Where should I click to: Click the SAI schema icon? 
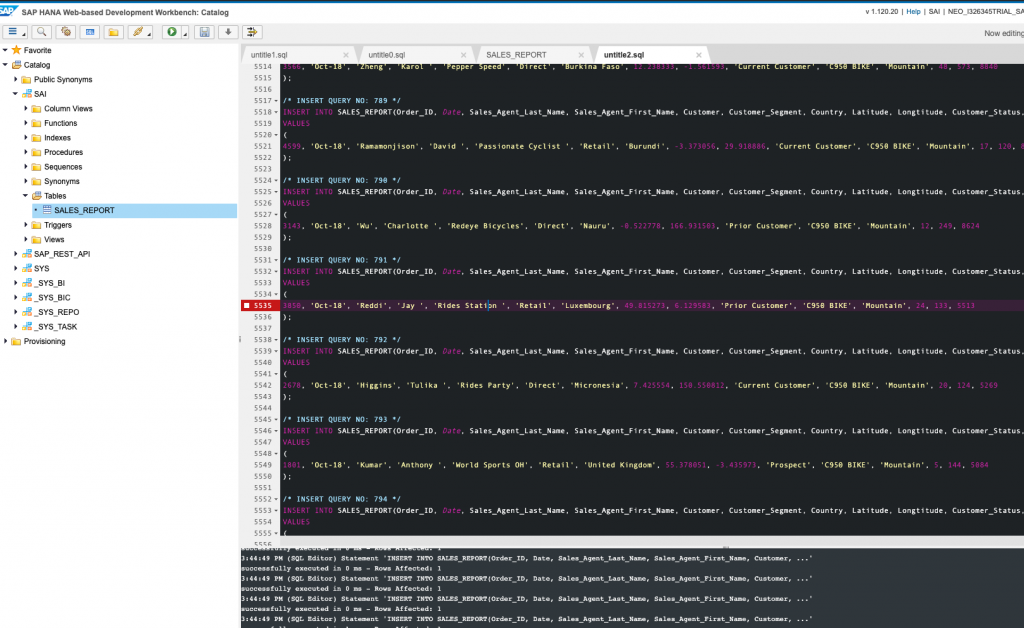click(27, 94)
